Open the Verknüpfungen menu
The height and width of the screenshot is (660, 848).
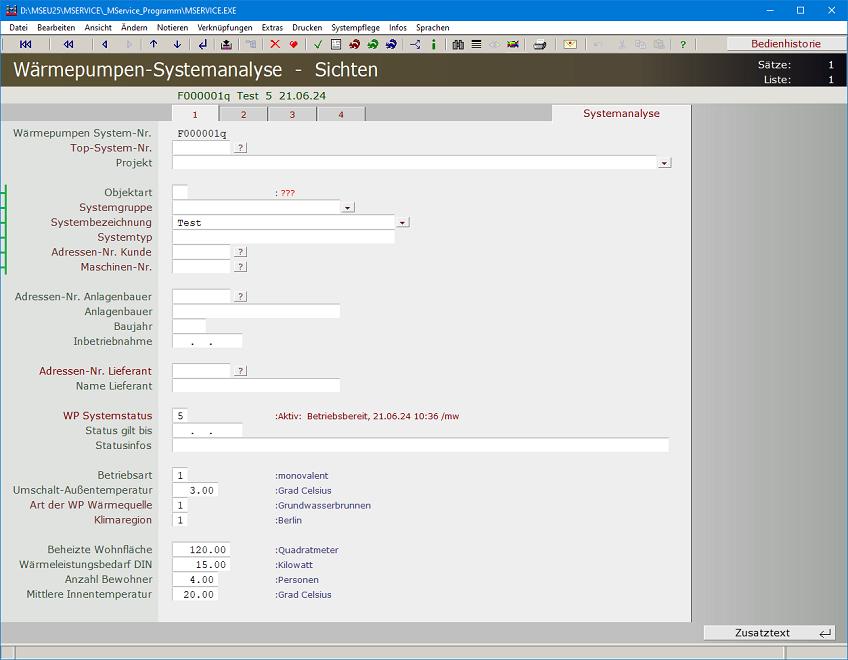[x=225, y=28]
